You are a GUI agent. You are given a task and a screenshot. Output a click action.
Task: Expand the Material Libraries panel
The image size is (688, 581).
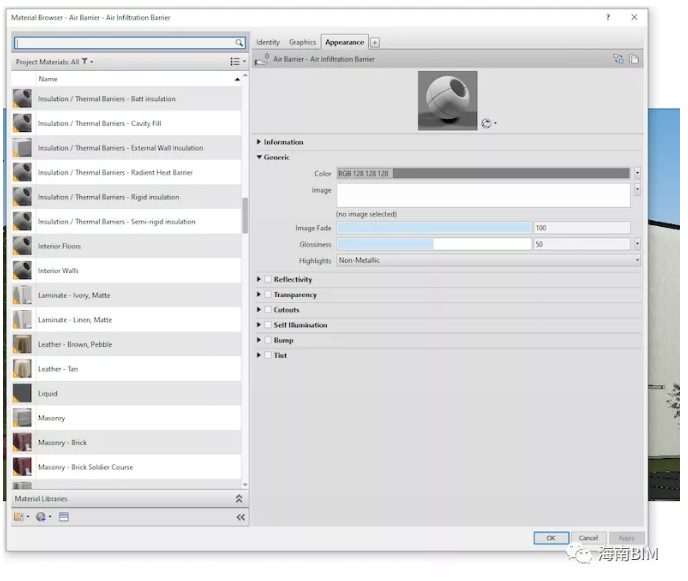[x=239, y=499]
